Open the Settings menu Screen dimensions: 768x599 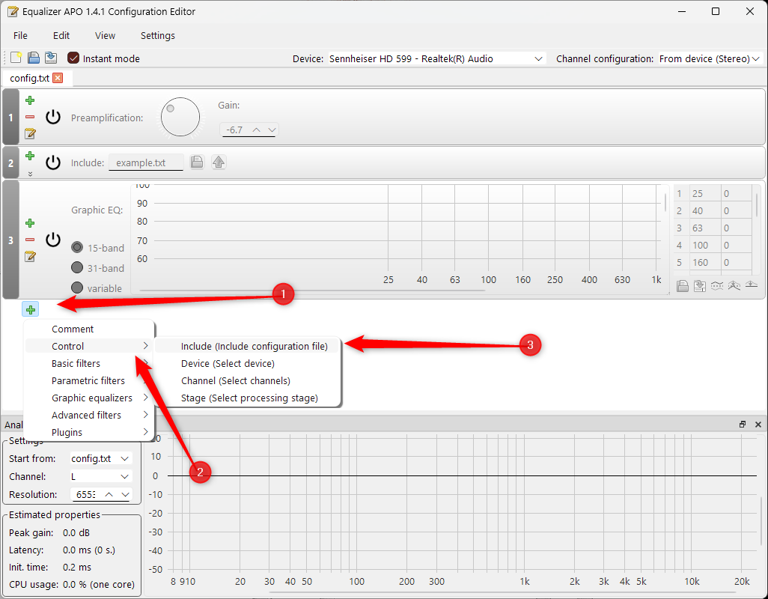pos(157,36)
